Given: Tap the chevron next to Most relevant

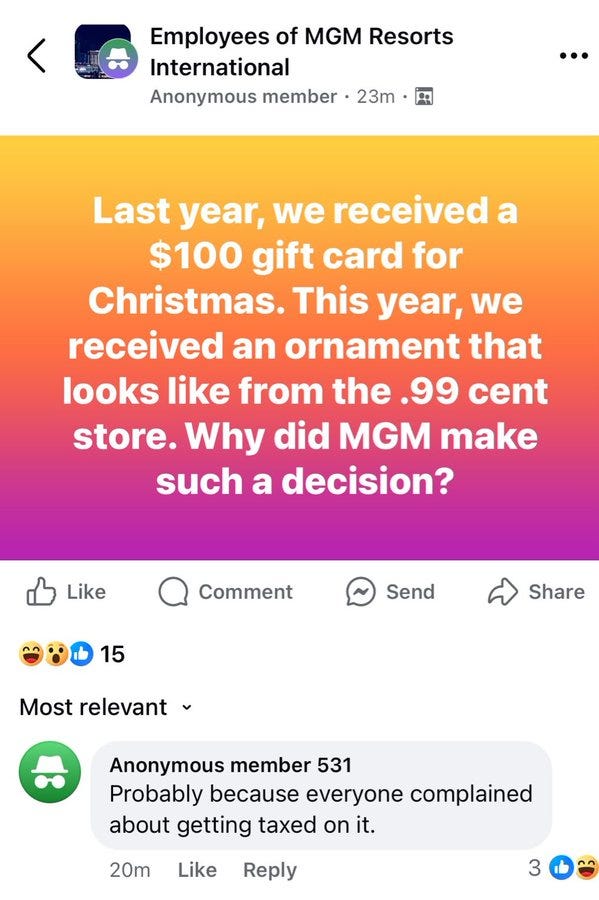Looking at the screenshot, I should pos(186,708).
